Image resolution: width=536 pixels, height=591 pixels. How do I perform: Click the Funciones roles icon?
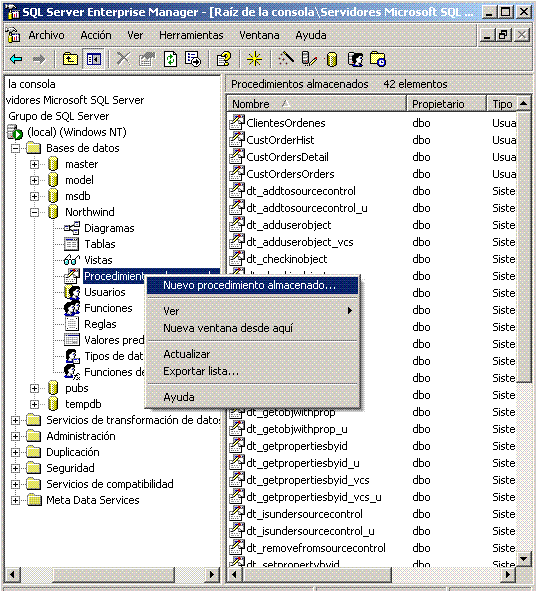(x=72, y=308)
